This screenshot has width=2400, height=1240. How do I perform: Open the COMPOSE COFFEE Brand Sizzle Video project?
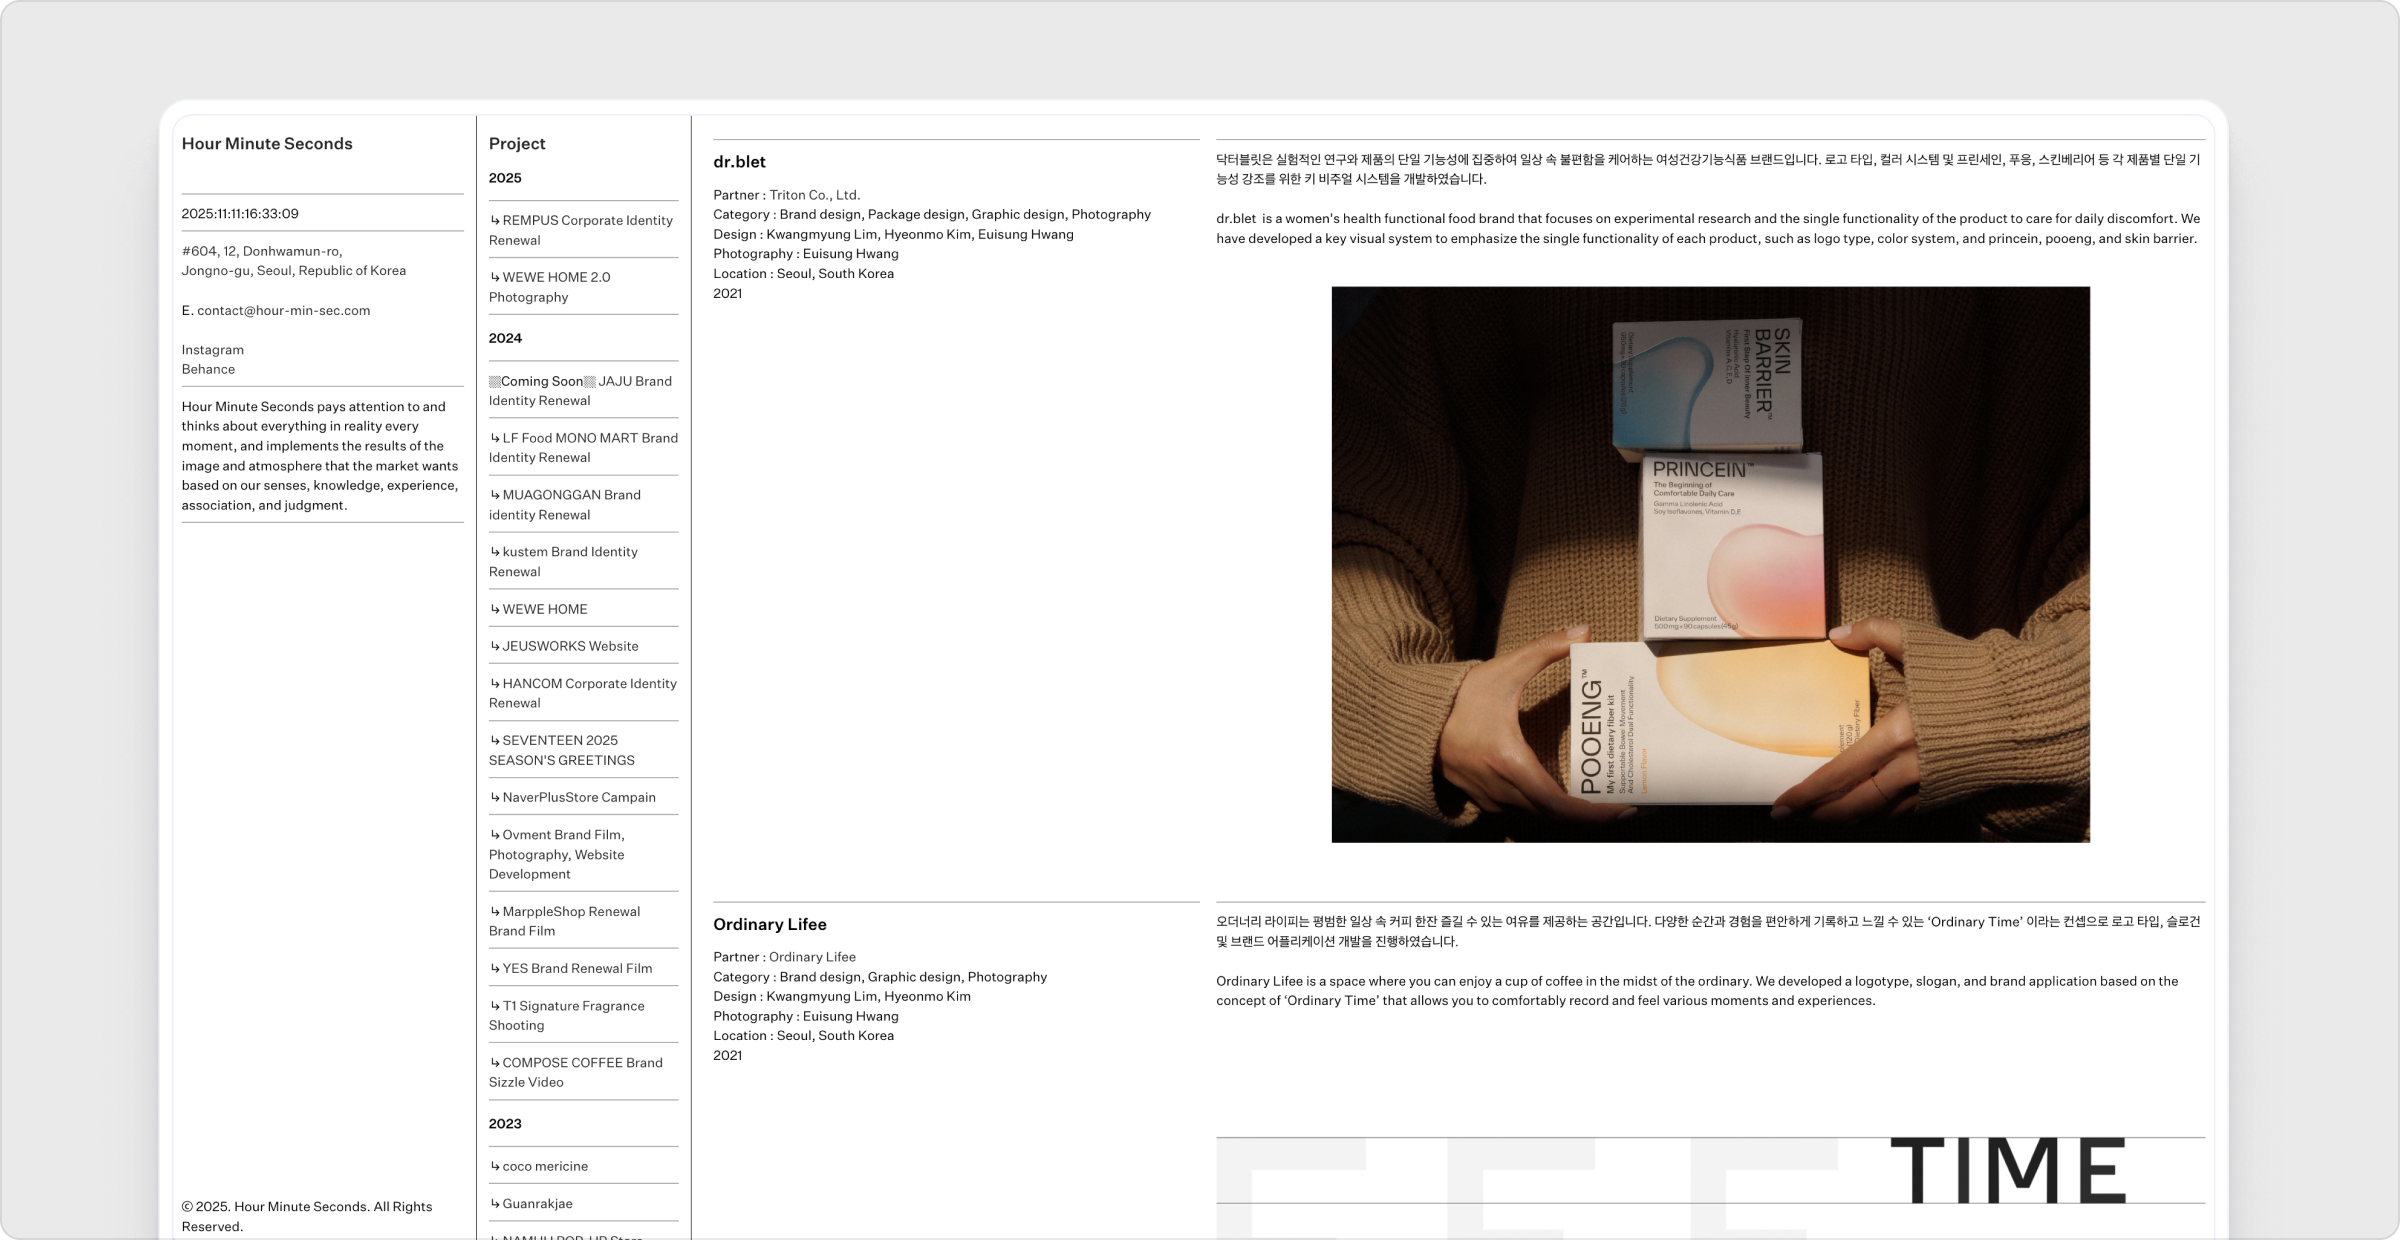(576, 1072)
